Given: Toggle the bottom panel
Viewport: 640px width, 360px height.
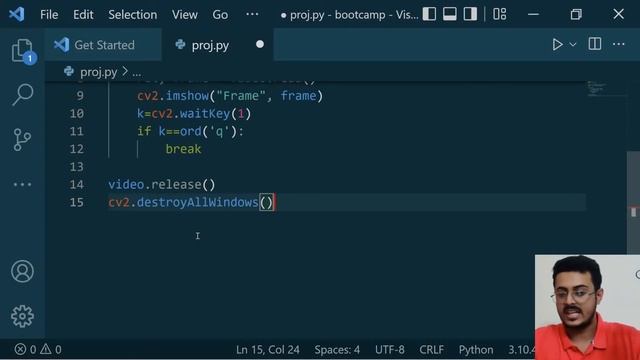Looking at the screenshot, I should pos(450,14).
